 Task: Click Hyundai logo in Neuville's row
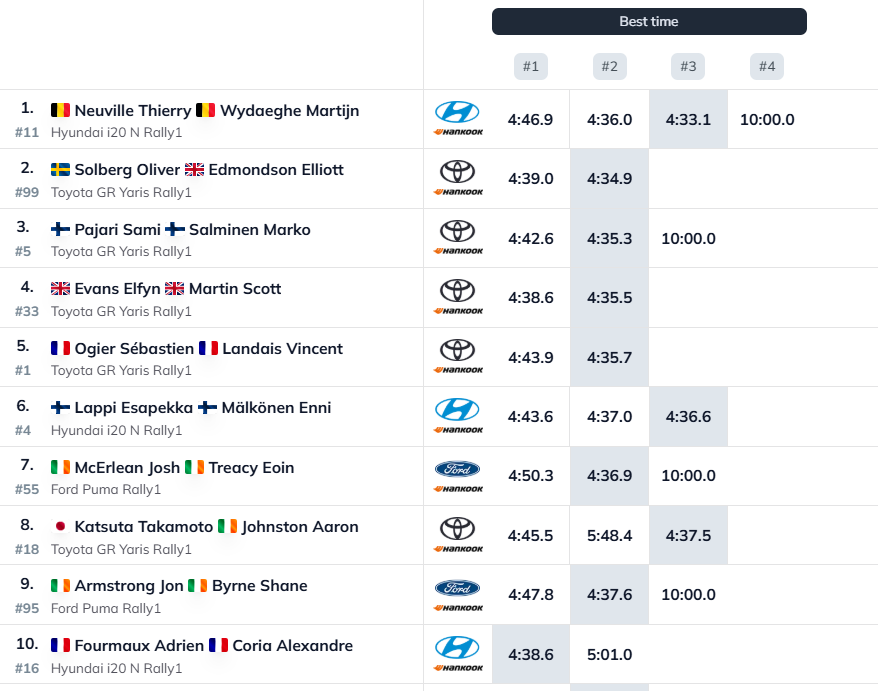(458, 112)
